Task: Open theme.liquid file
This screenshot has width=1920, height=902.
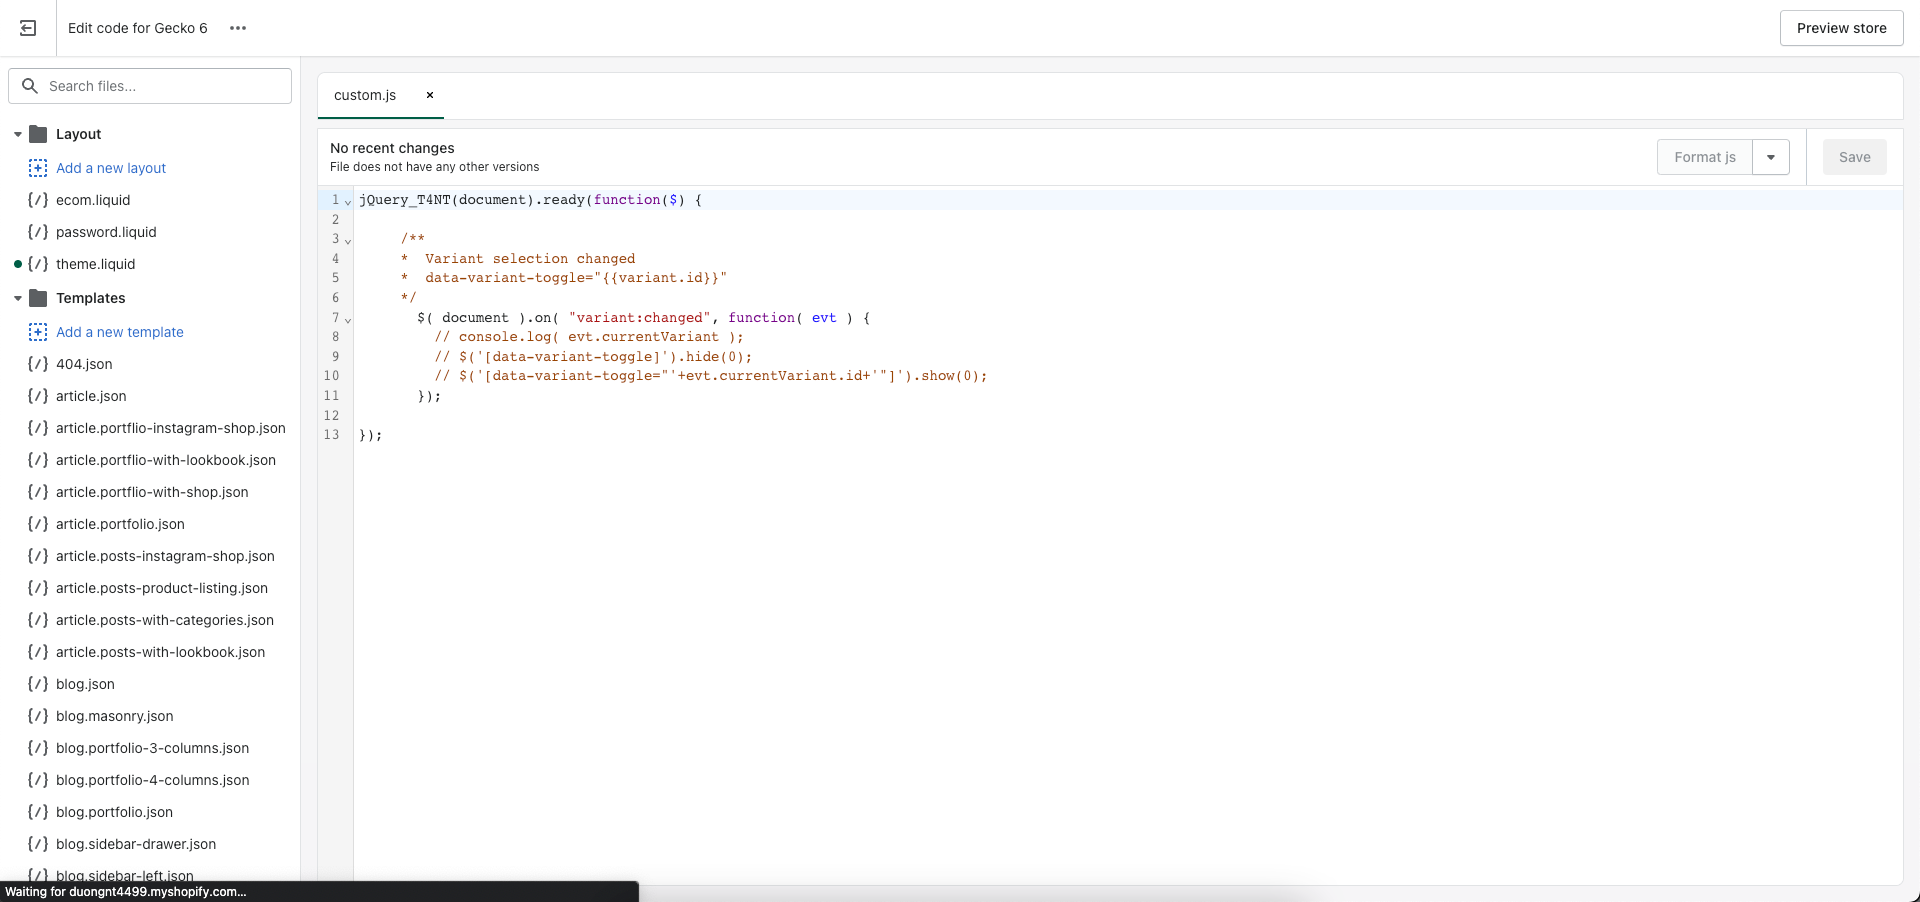Action: click(x=95, y=264)
